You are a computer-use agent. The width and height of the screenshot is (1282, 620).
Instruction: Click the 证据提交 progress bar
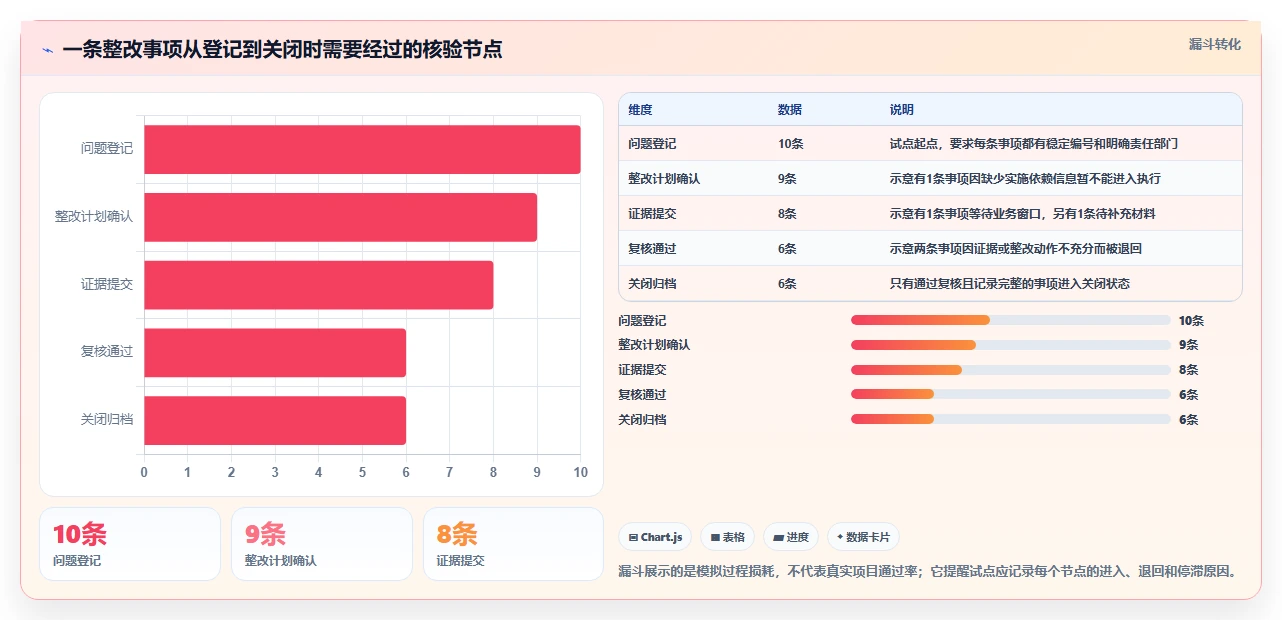tap(1010, 370)
